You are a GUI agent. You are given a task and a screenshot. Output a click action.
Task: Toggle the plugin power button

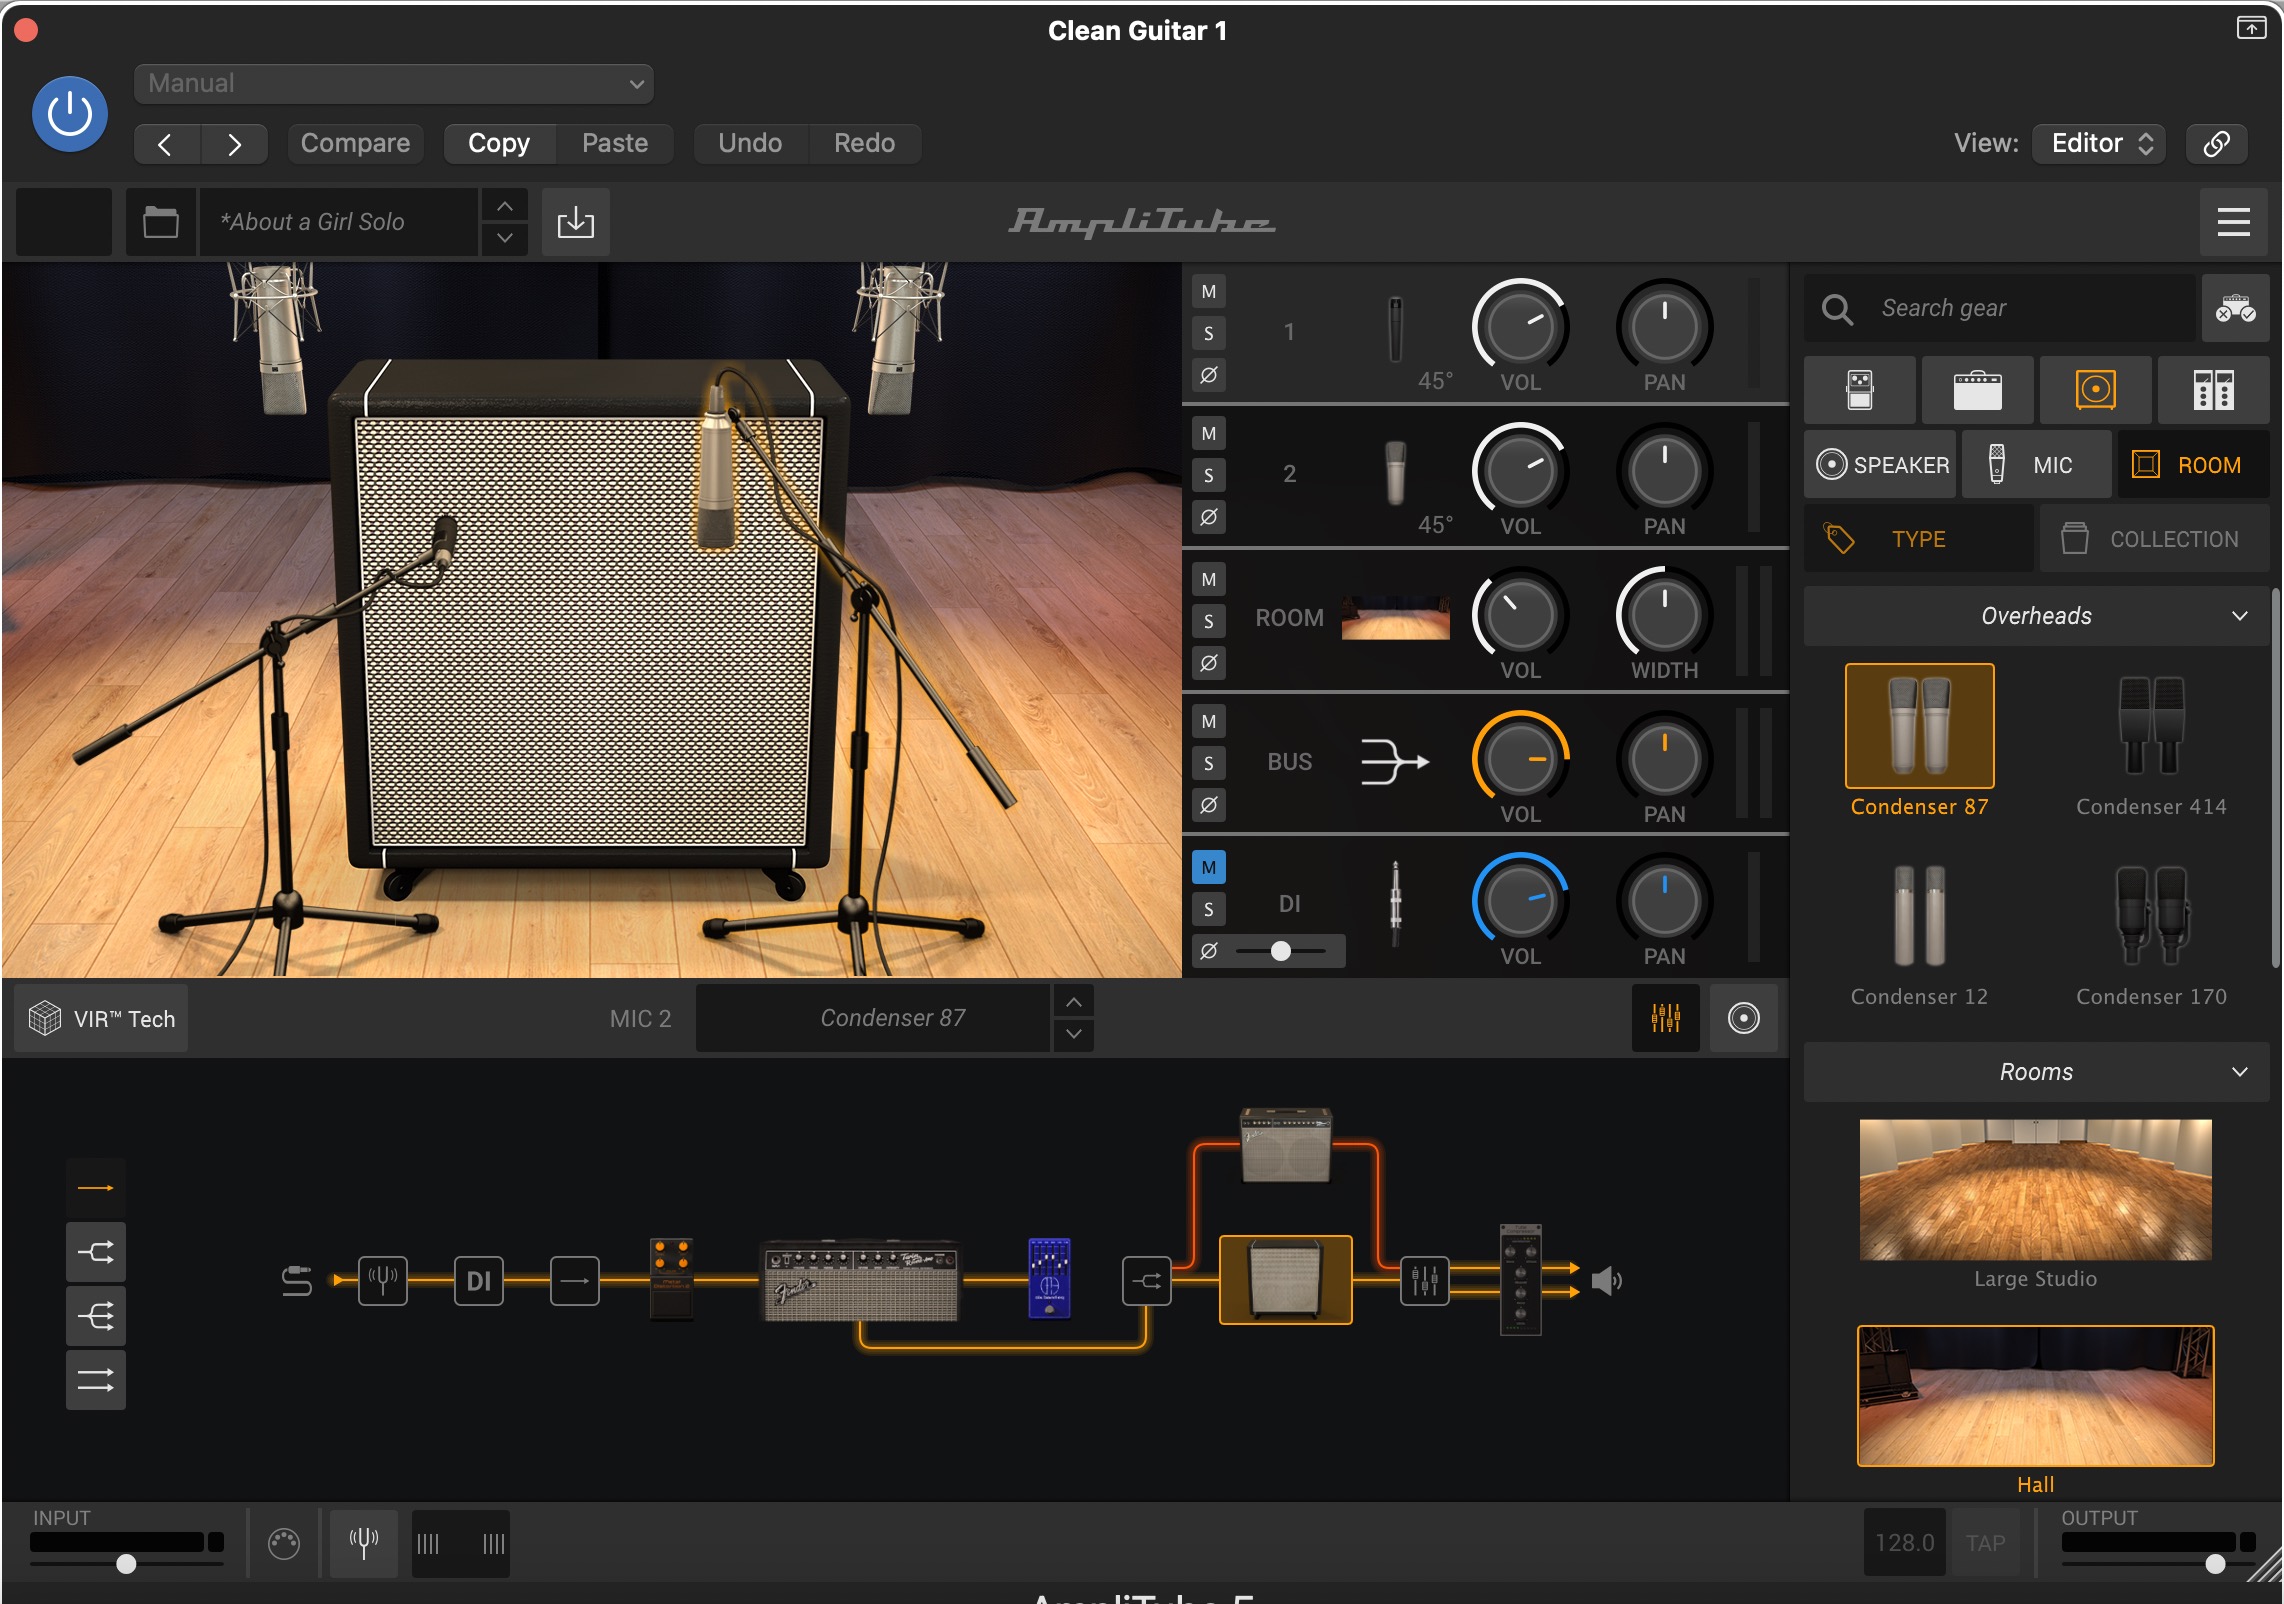pos(70,114)
